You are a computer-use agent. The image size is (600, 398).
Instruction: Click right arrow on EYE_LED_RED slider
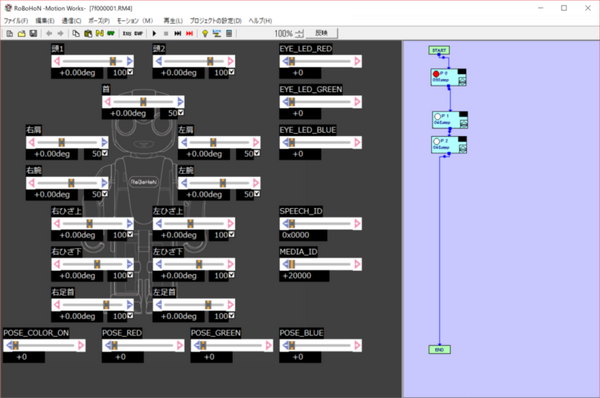coord(357,61)
